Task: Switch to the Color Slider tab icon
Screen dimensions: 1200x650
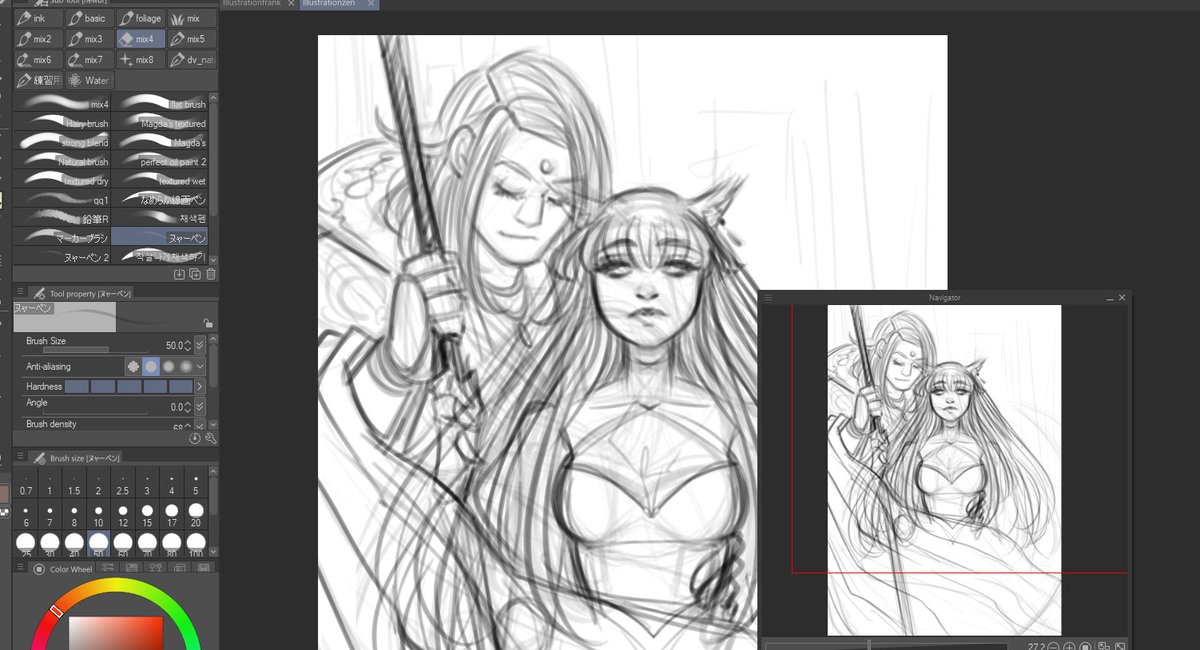Action: (106, 569)
